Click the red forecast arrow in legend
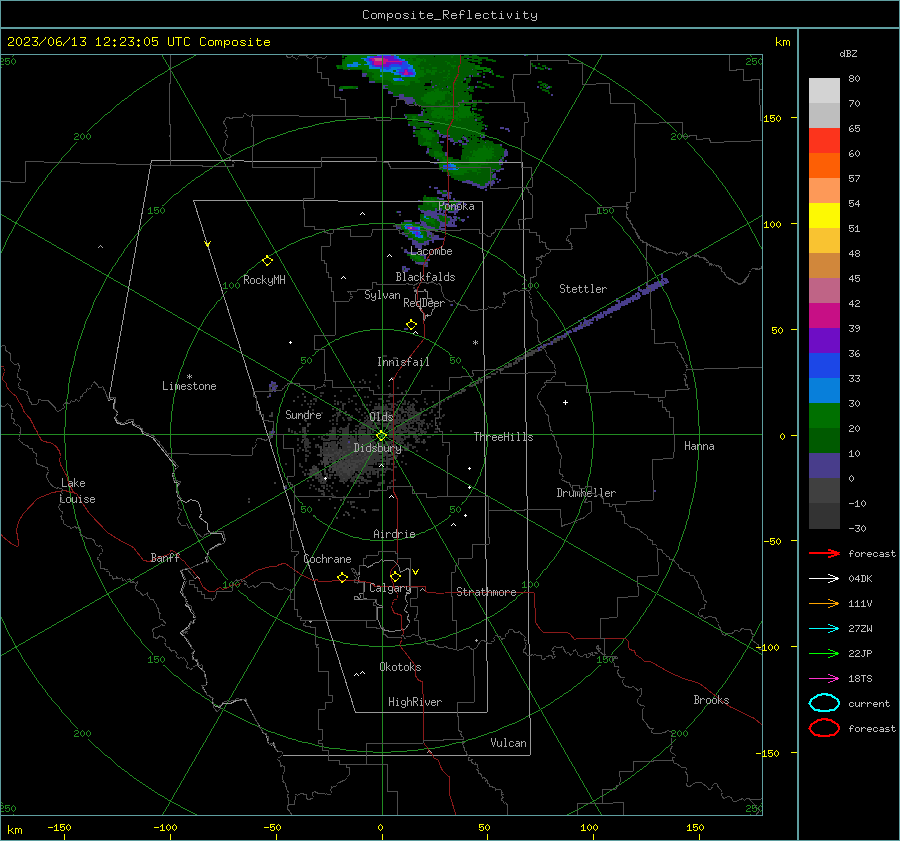The width and height of the screenshot is (900, 841). pos(824,553)
